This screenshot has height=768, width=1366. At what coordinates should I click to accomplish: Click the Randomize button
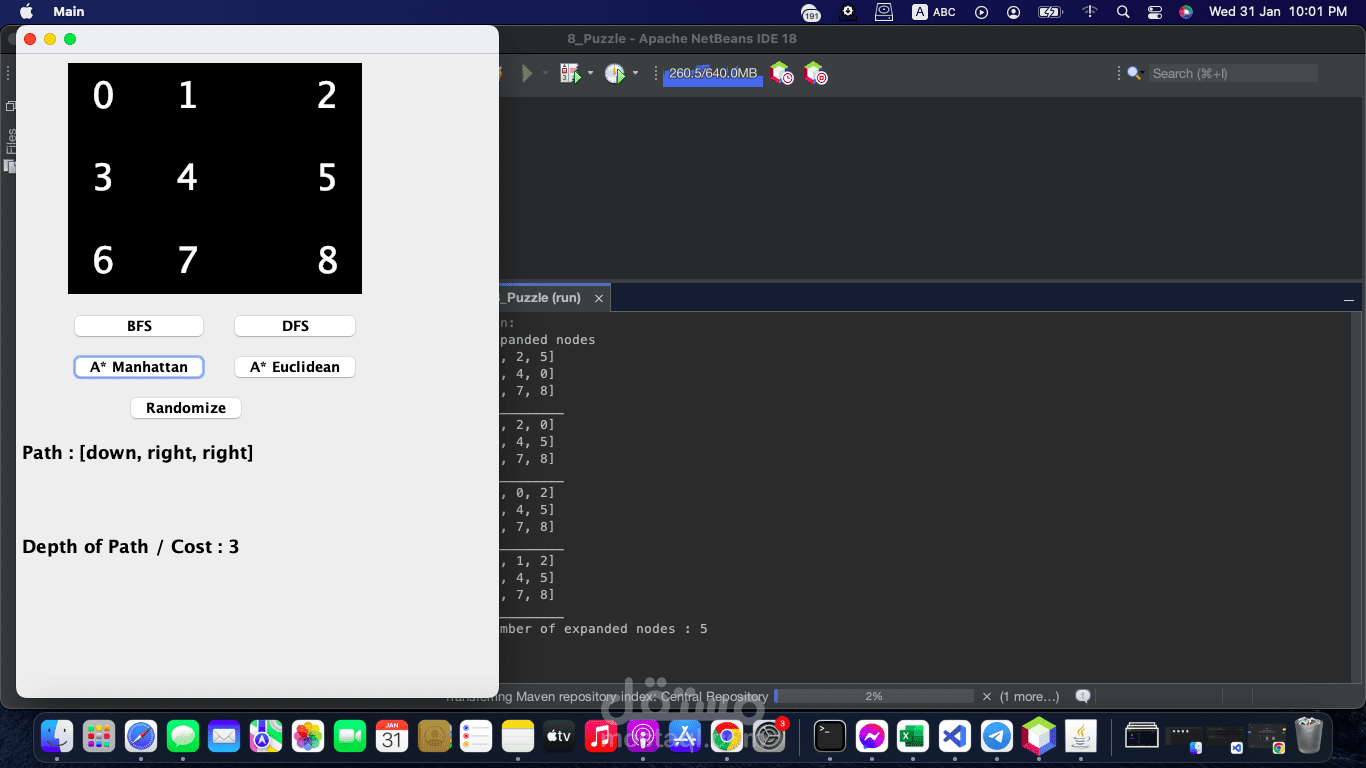(186, 408)
